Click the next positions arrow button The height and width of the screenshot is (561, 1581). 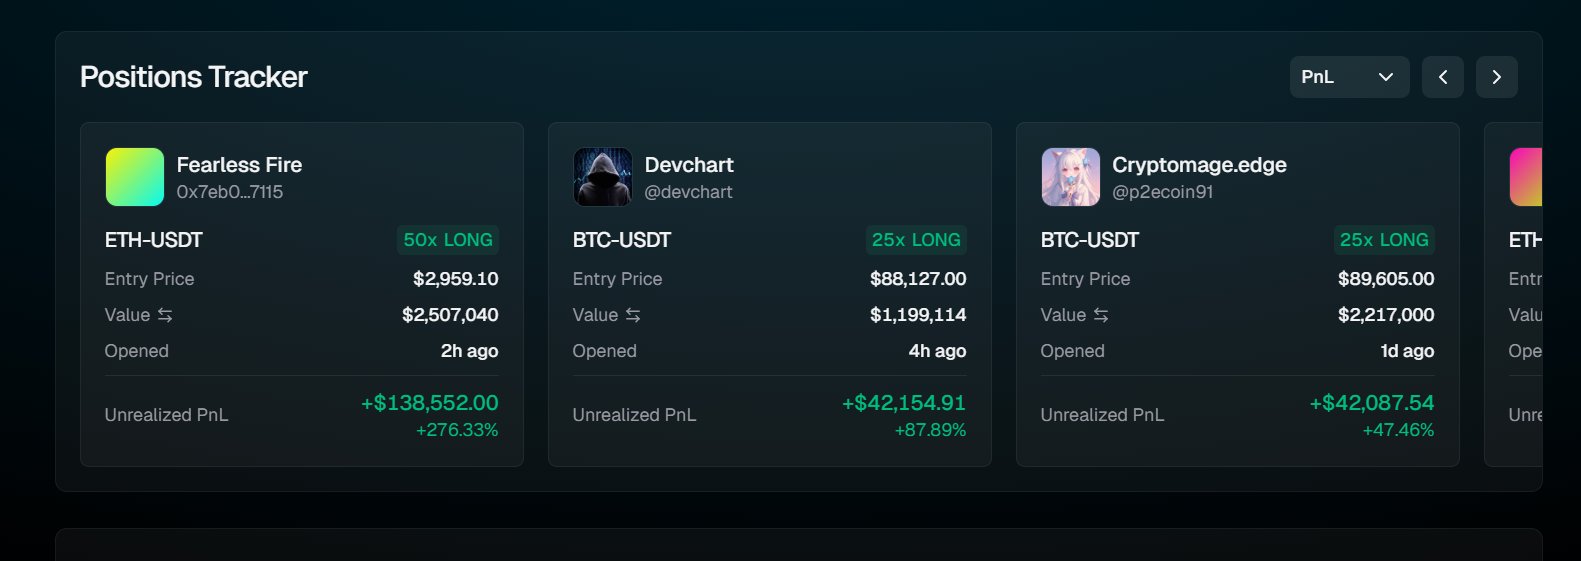coord(1496,77)
